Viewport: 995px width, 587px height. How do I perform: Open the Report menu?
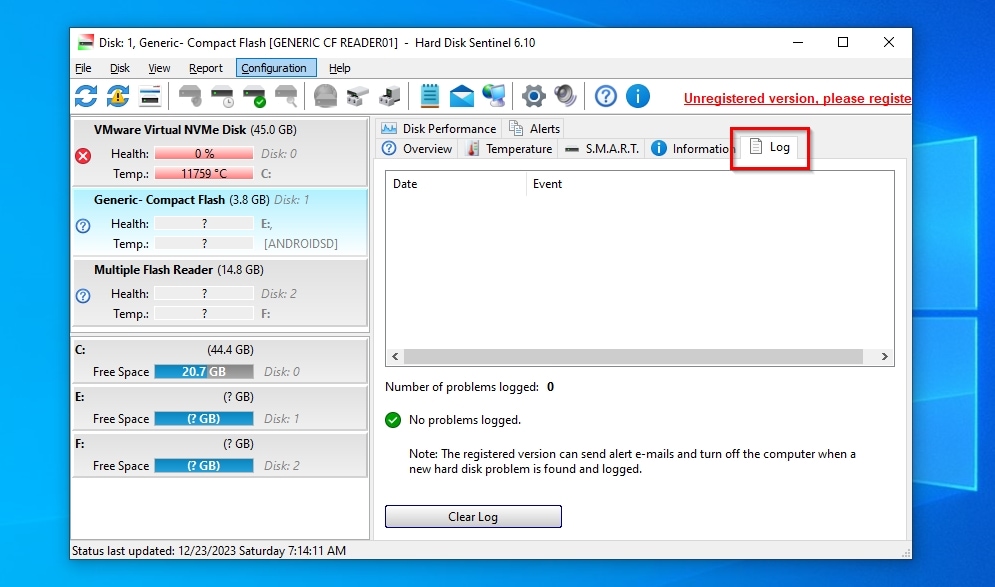[x=206, y=68]
